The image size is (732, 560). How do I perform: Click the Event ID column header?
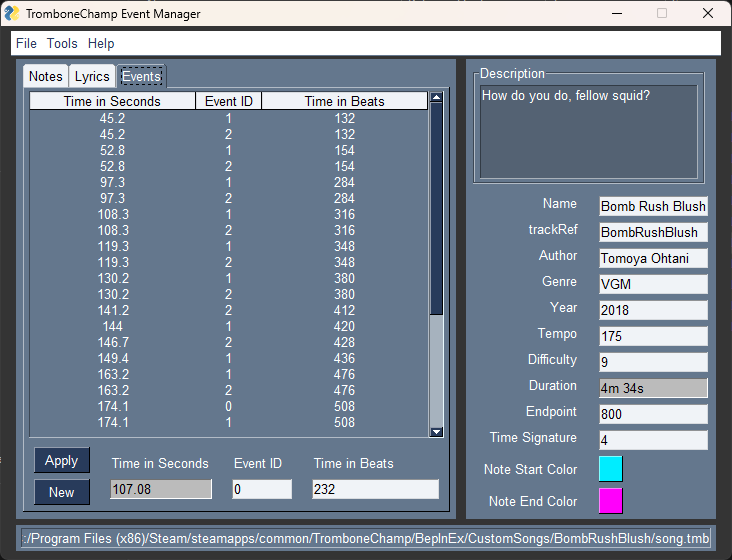(x=228, y=101)
